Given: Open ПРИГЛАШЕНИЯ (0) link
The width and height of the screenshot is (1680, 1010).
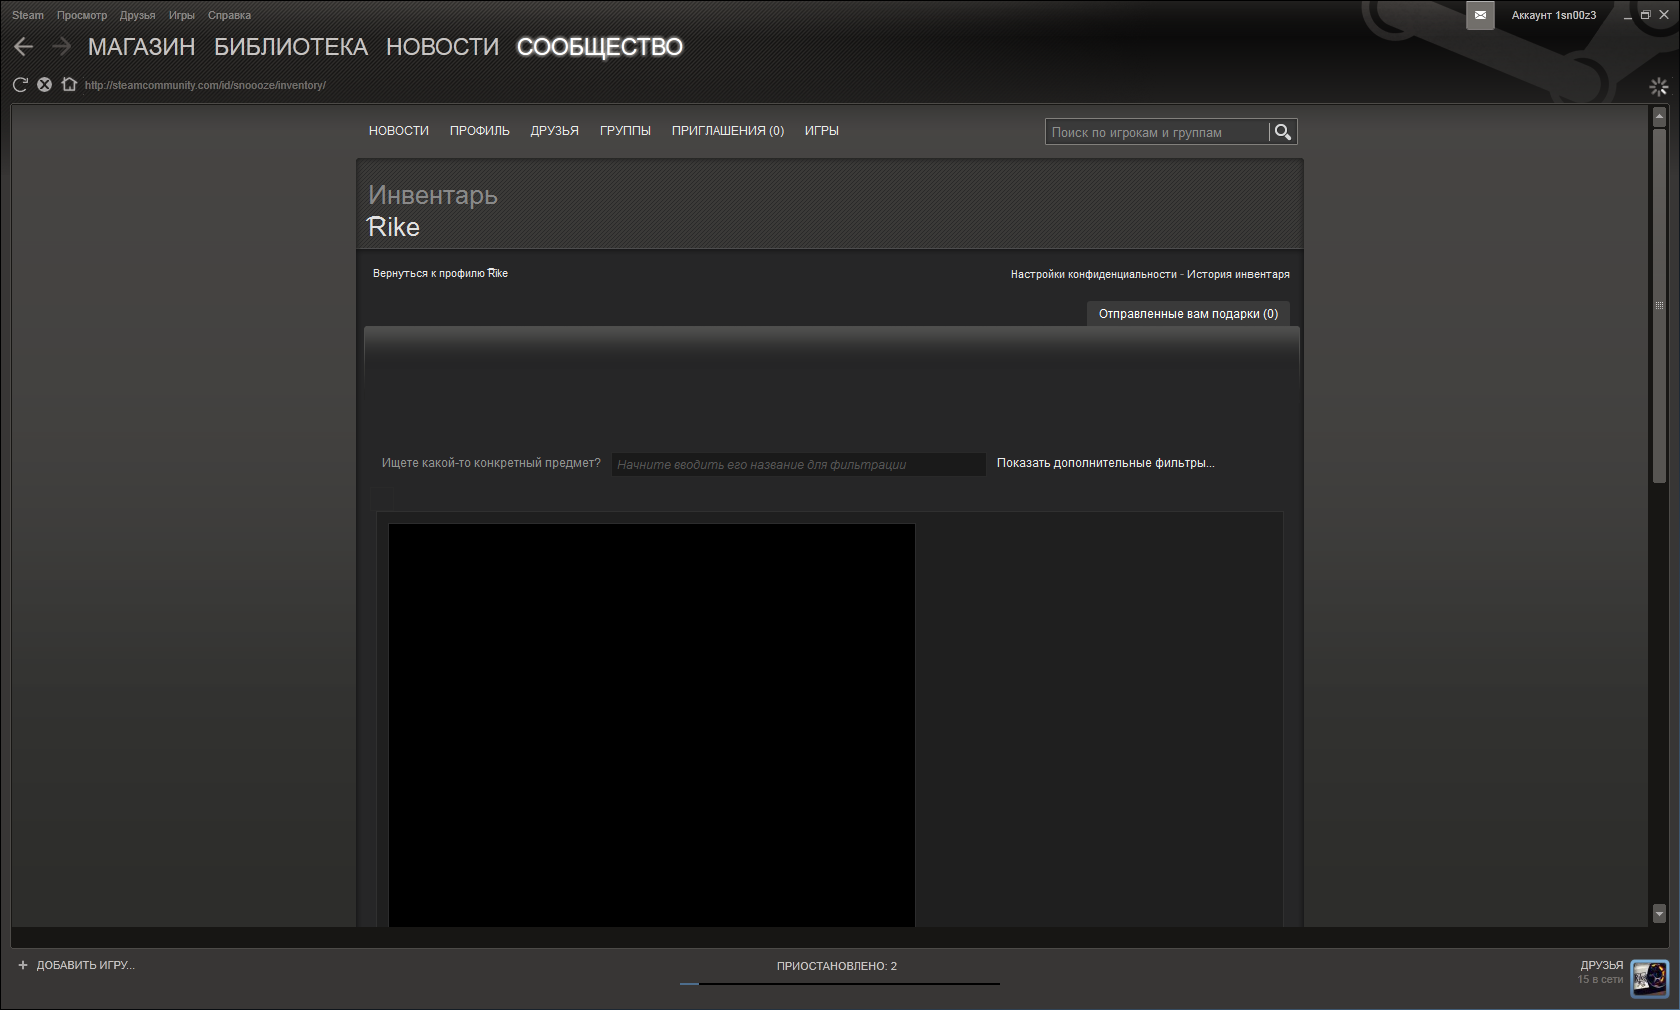Looking at the screenshot, I should click(728, 131).
